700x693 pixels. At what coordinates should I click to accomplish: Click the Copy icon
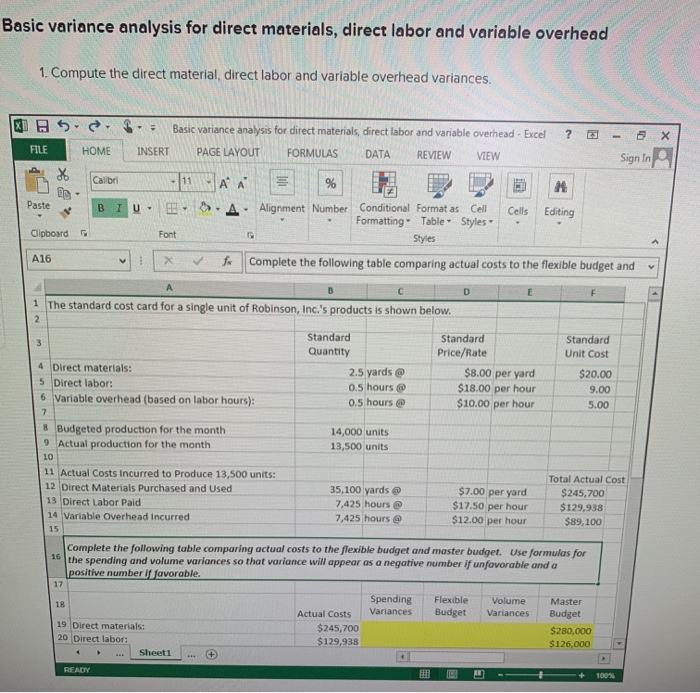click(64, 193)
